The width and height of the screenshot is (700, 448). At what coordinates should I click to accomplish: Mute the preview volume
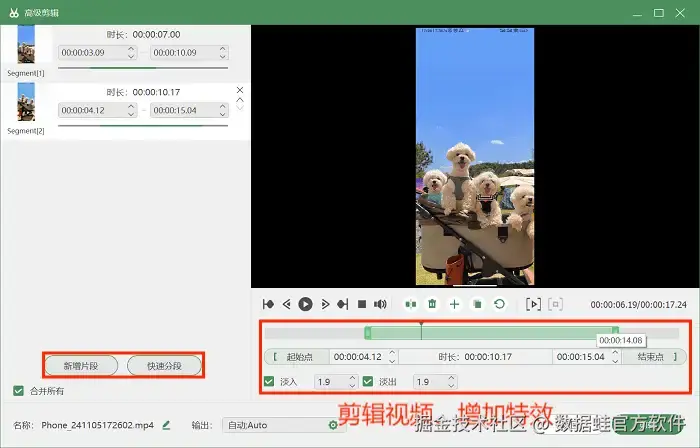click(380, 304)
